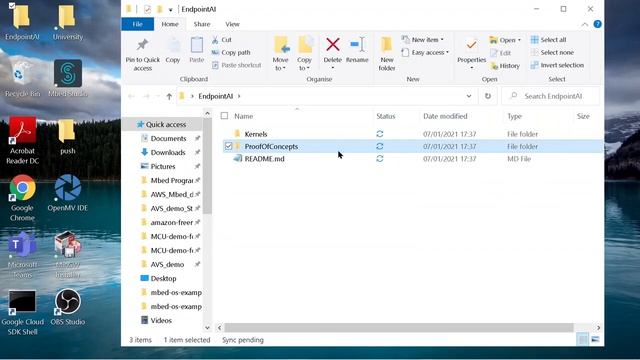Open Google Chrome desktop shortcut
640x360 pixels.
coord(22,198)
